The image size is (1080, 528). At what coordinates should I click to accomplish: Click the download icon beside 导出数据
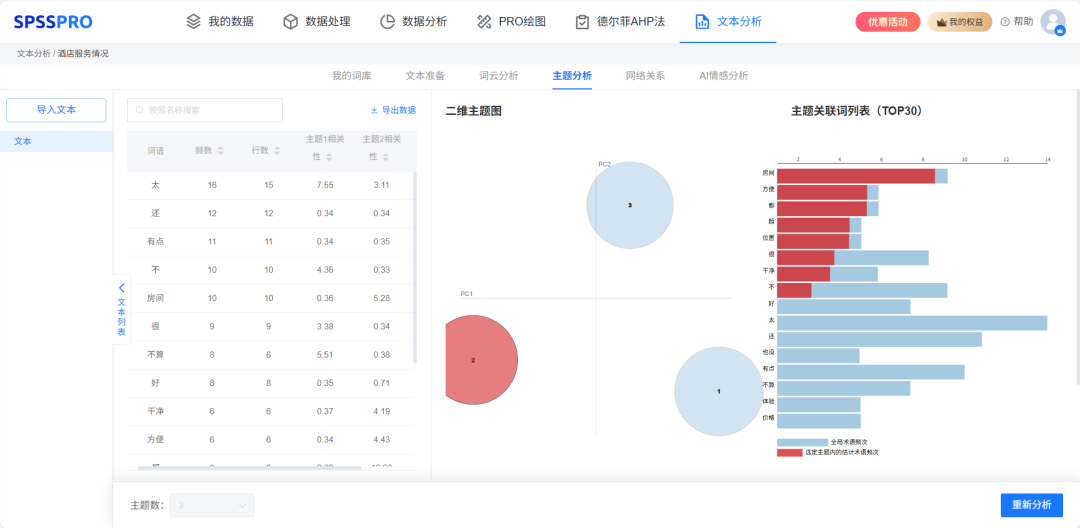click(x=374, y=110)
